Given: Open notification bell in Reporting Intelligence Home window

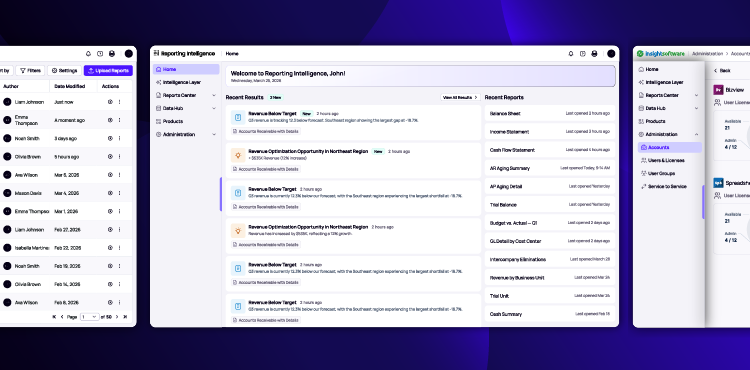Looking at the screenshot, I should (571, 54).
